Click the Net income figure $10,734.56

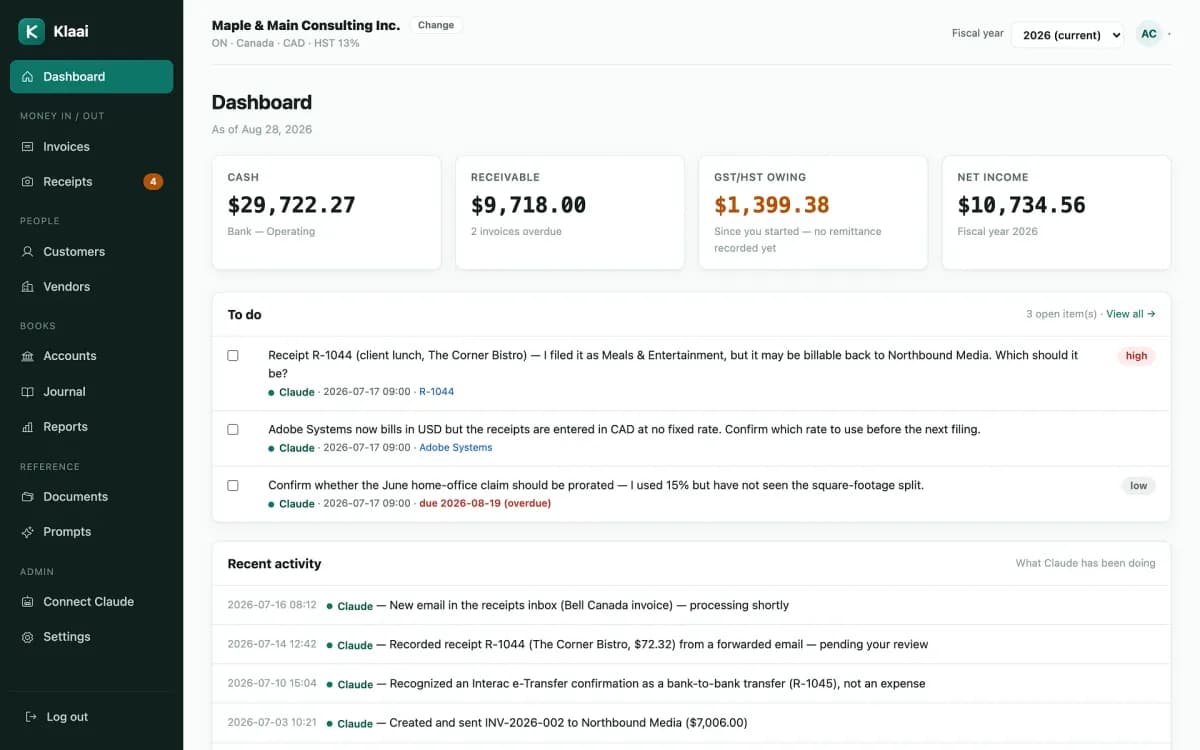coord(1022,205)
